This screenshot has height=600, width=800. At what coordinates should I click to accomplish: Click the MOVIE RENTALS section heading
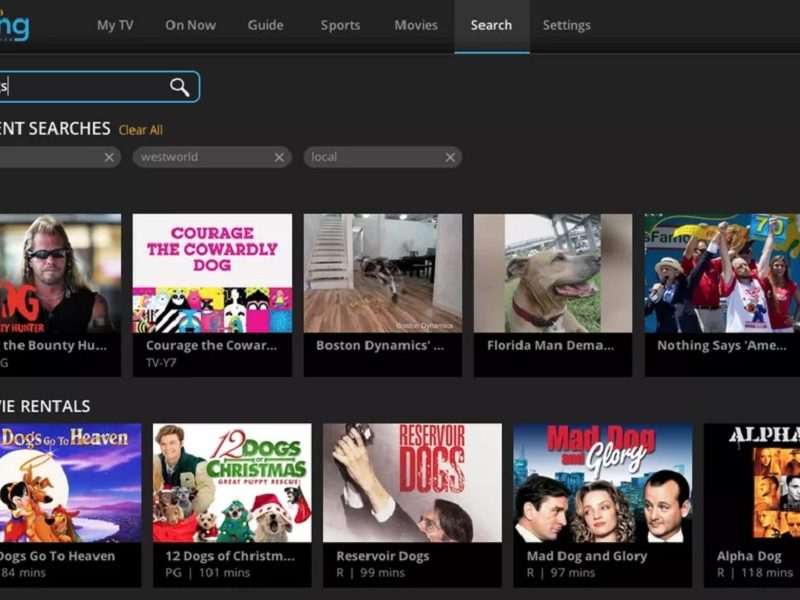45,406
